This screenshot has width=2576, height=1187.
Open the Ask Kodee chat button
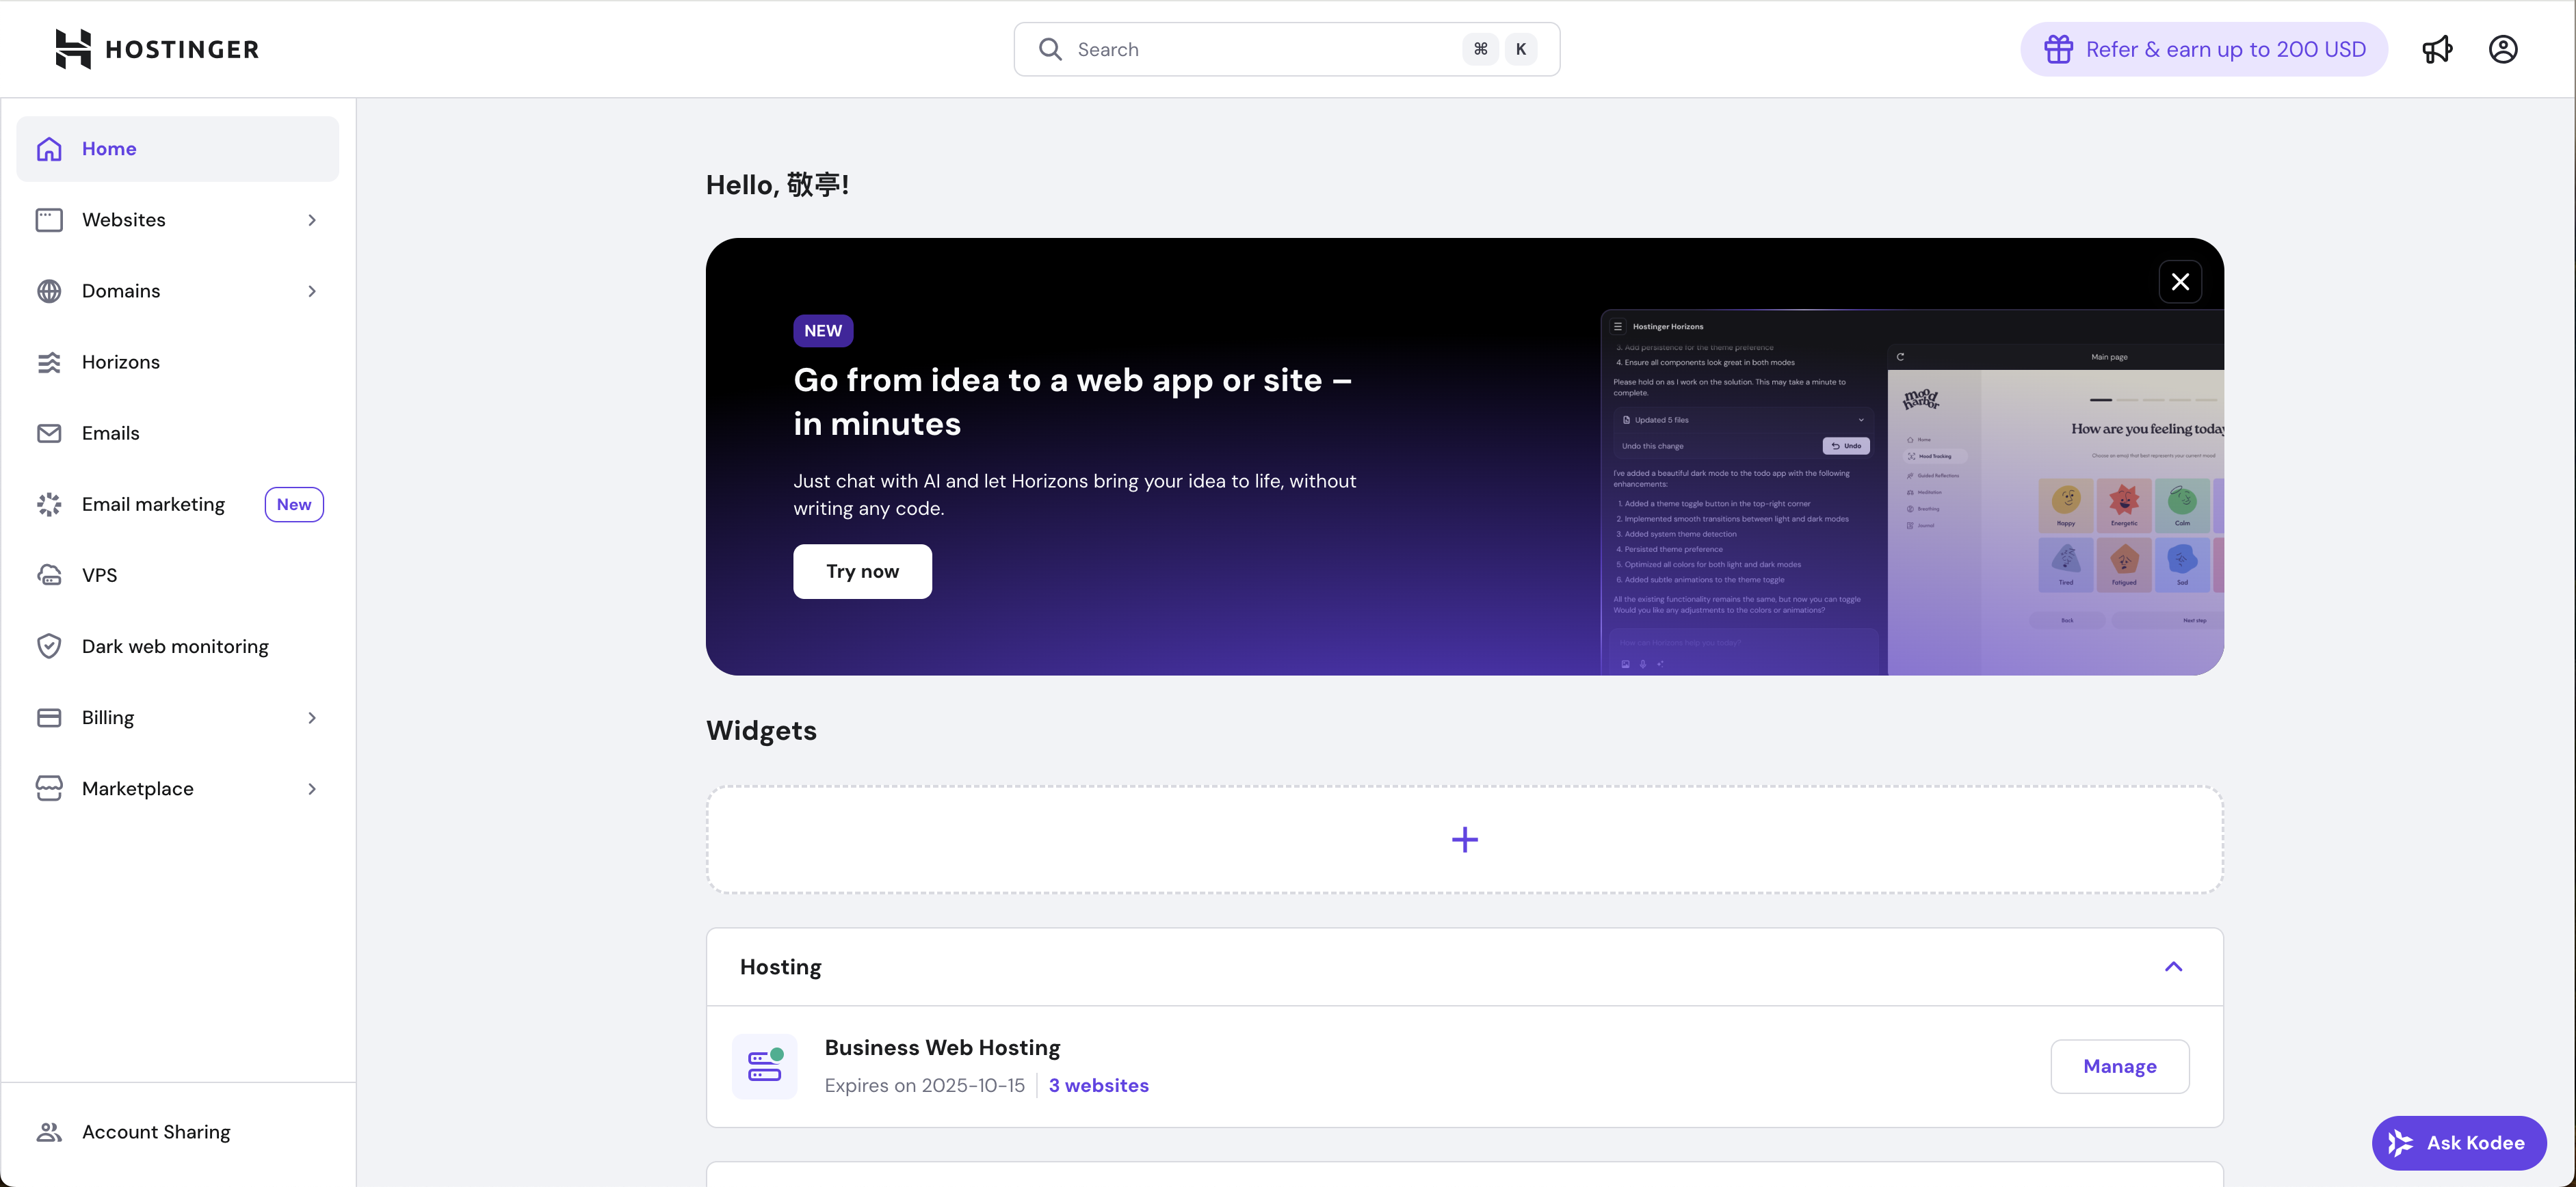[2459, 1143]
